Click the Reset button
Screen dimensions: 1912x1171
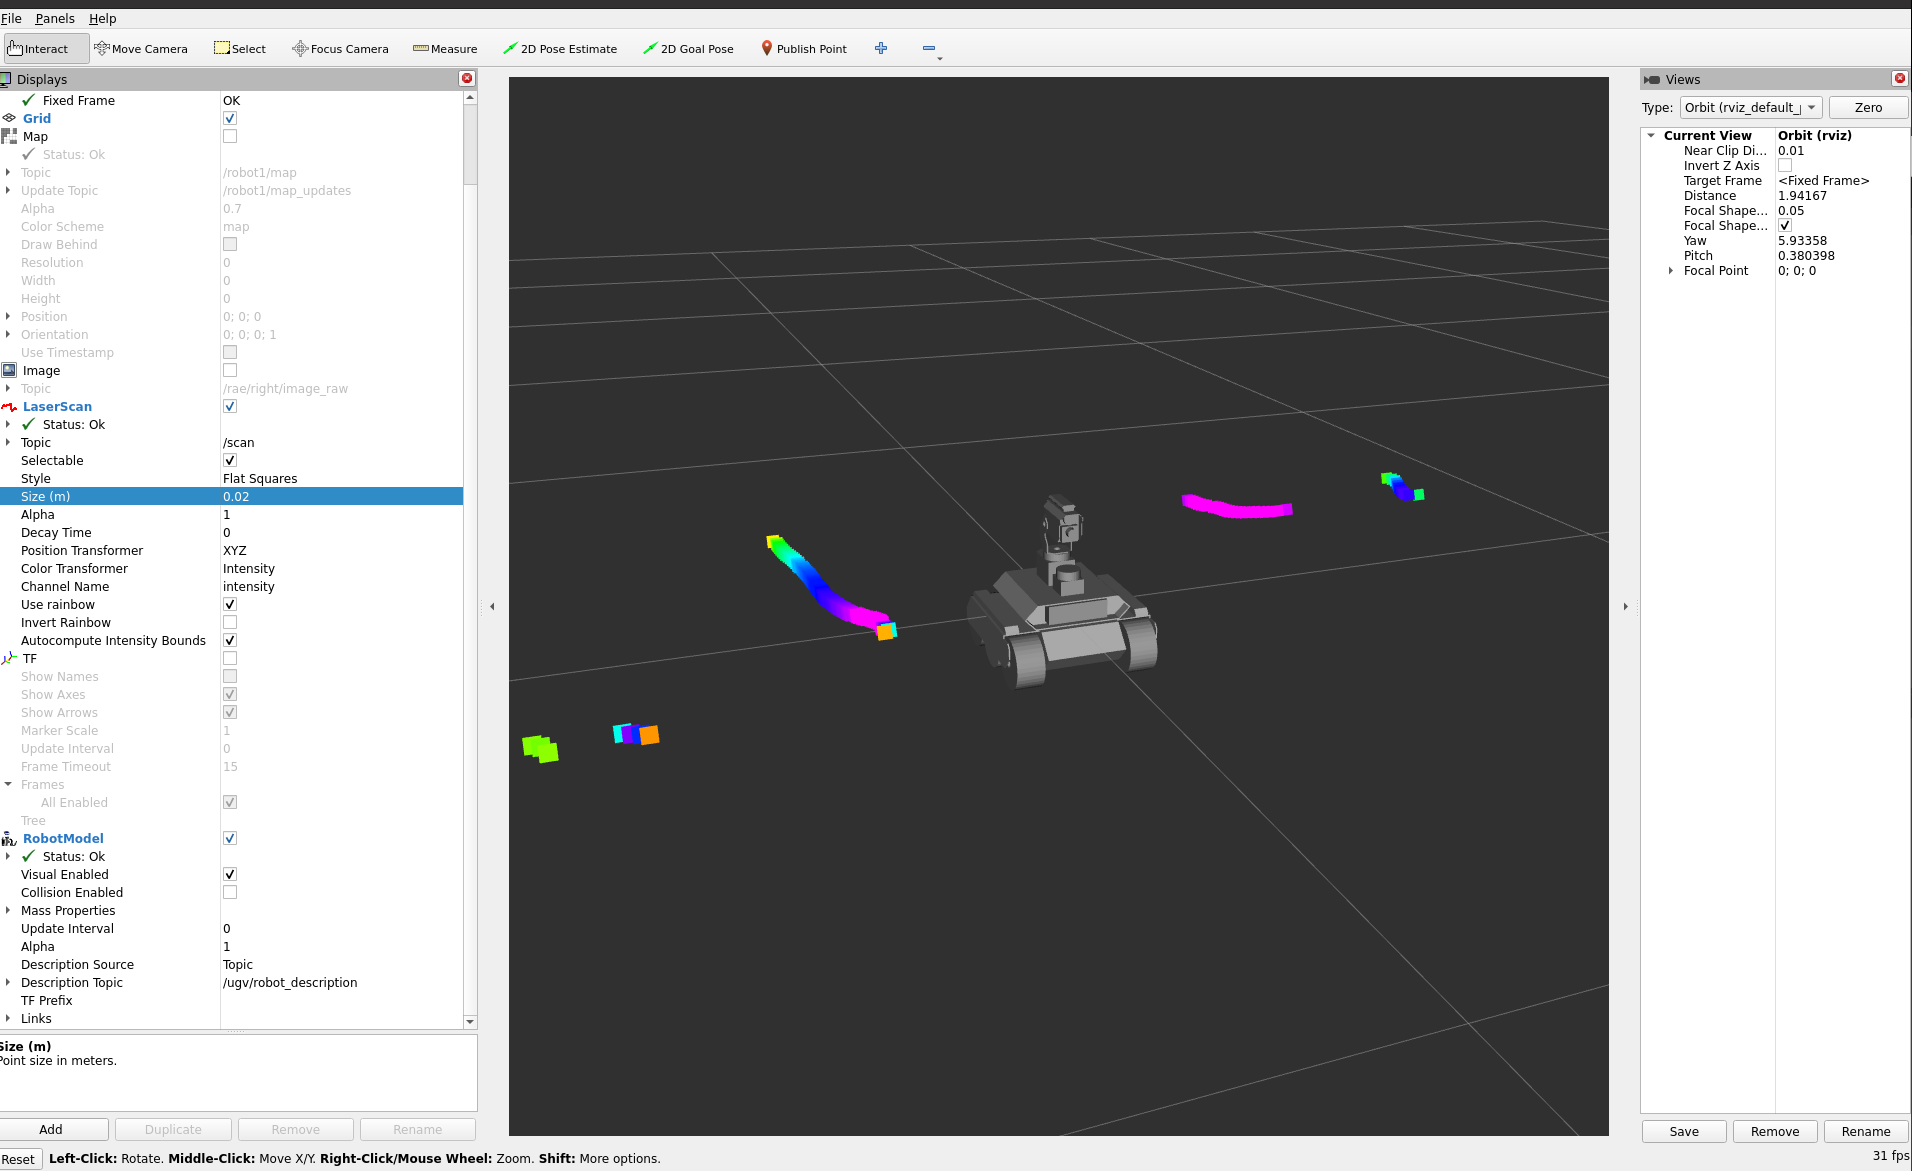(x=18, y=1159)
